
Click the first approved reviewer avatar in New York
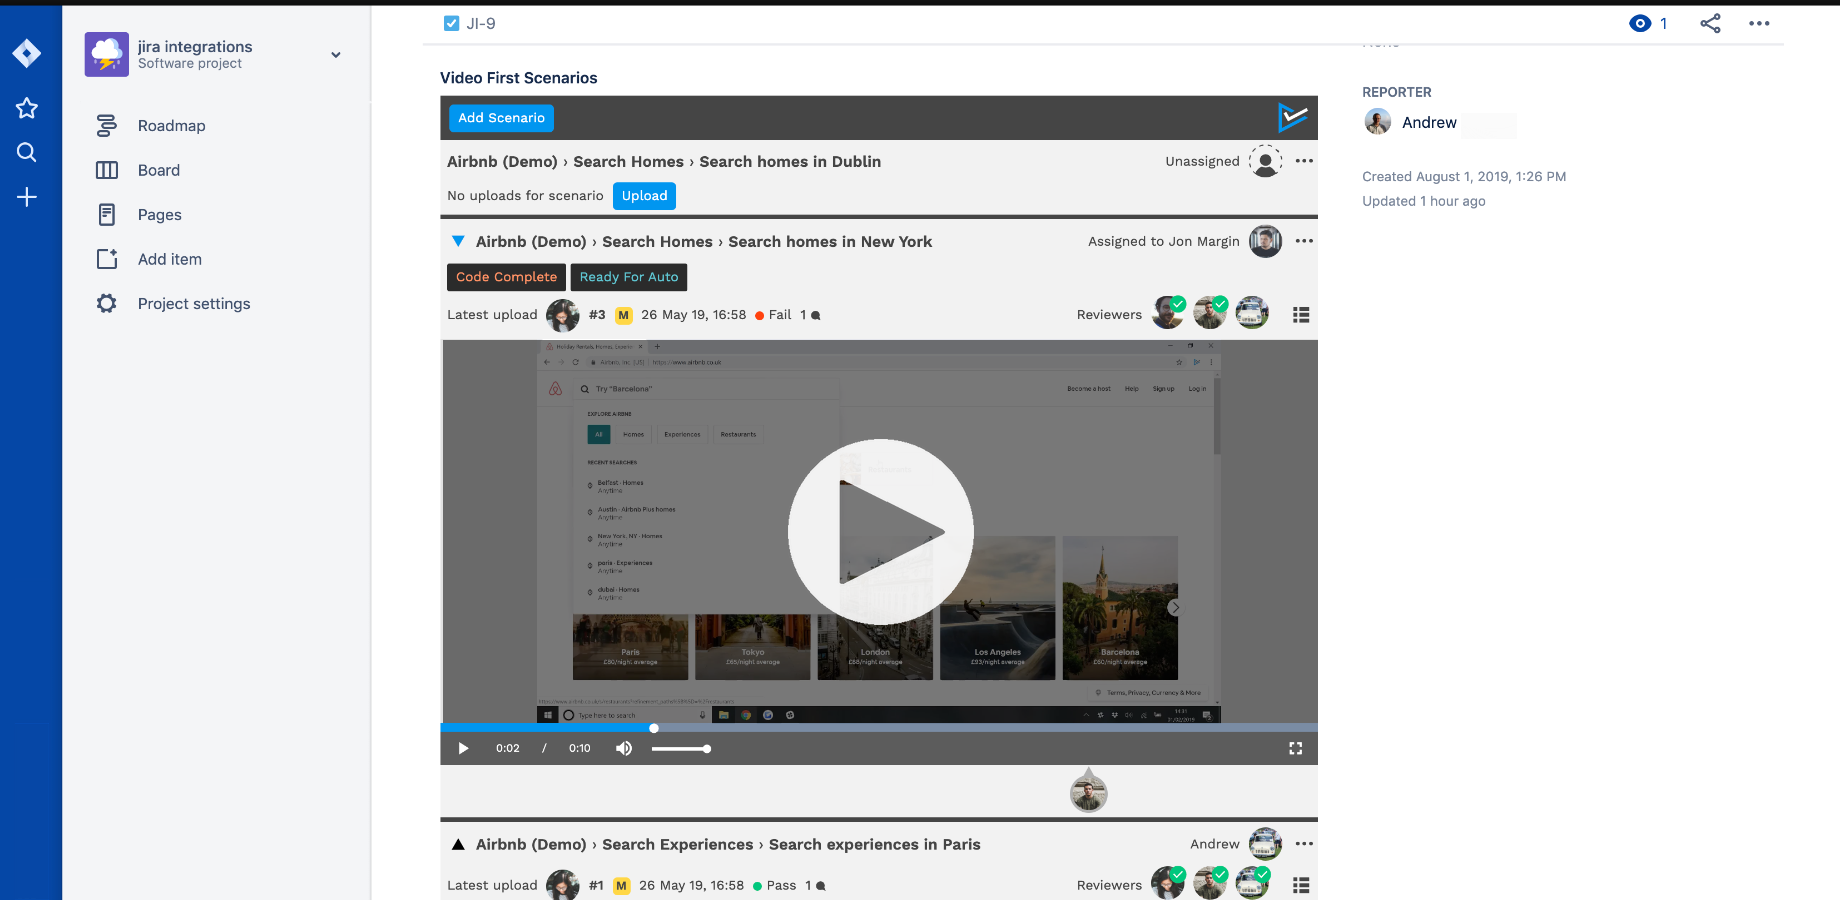click(1168, 313)
